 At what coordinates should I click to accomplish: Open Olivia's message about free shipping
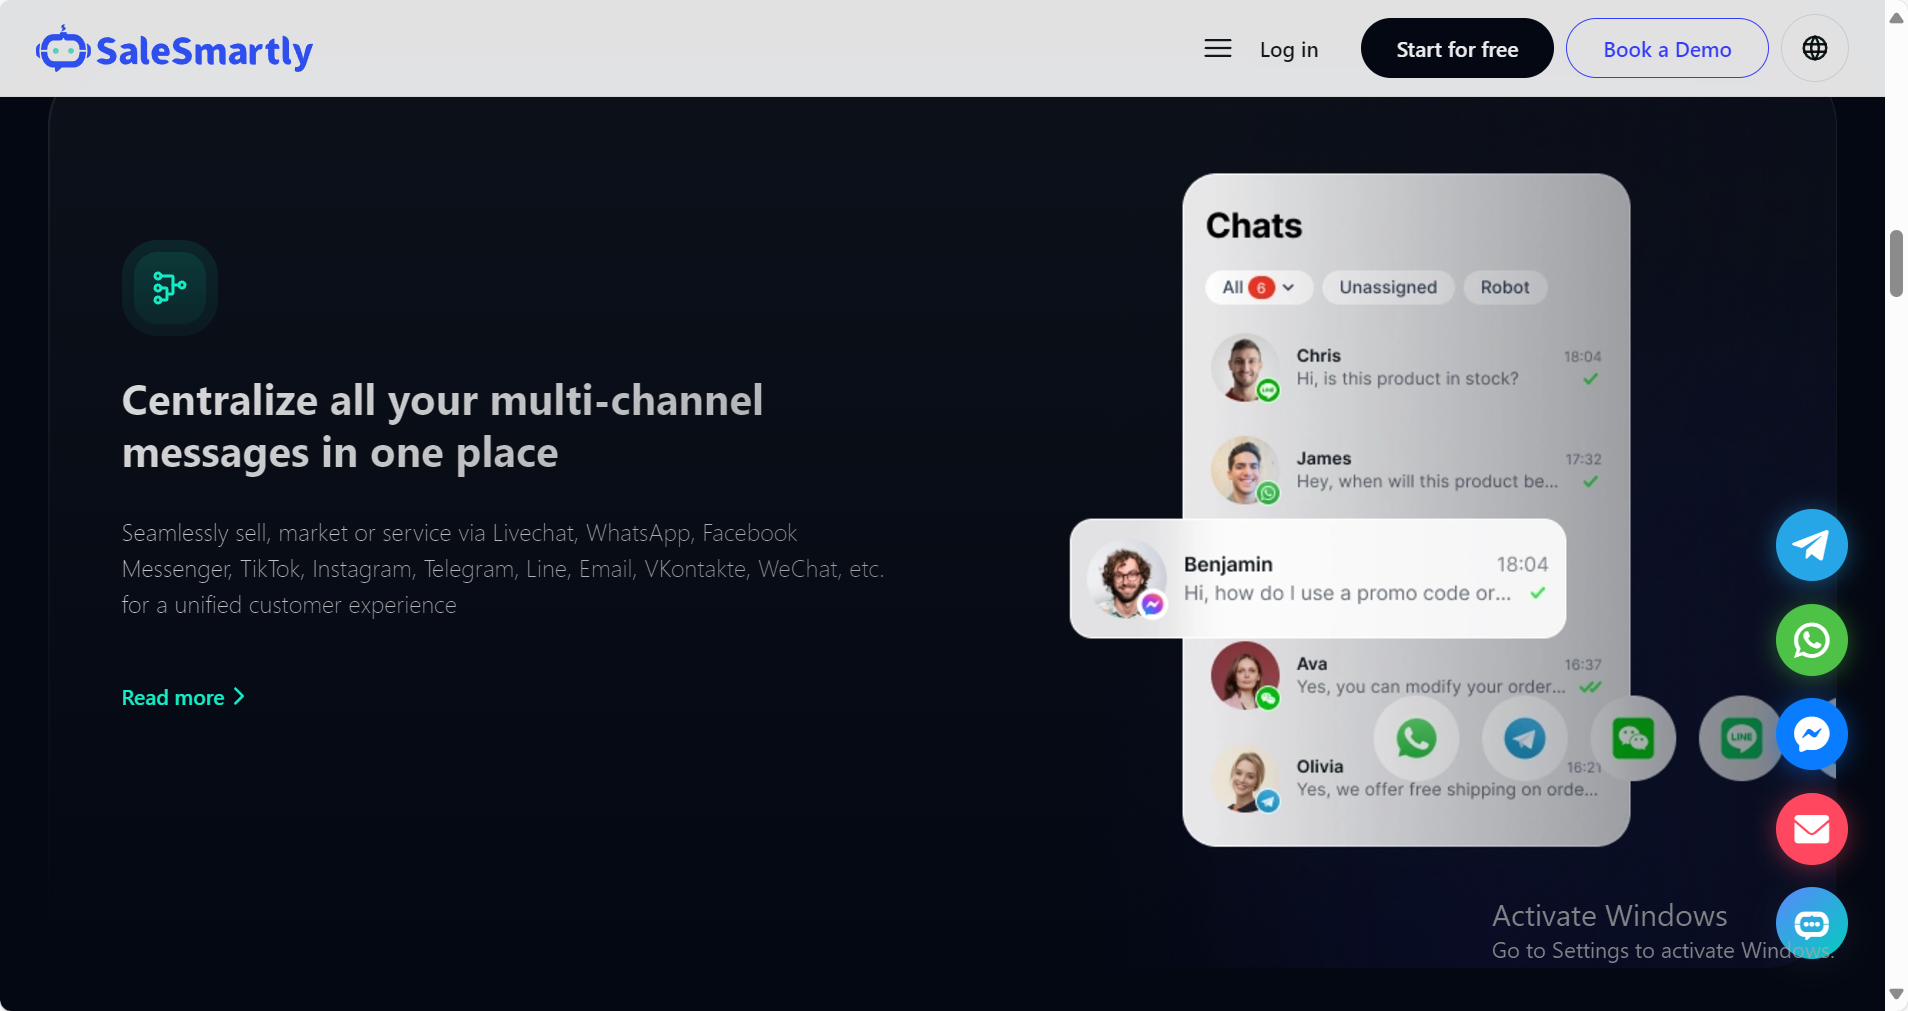click(1406, 778)
